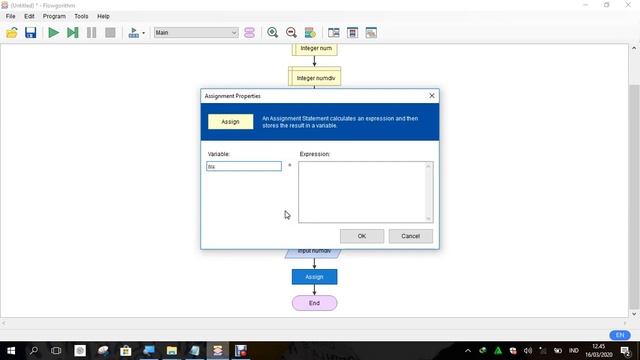
Task: Open File Explorer from taskbar
Action: 172,351
